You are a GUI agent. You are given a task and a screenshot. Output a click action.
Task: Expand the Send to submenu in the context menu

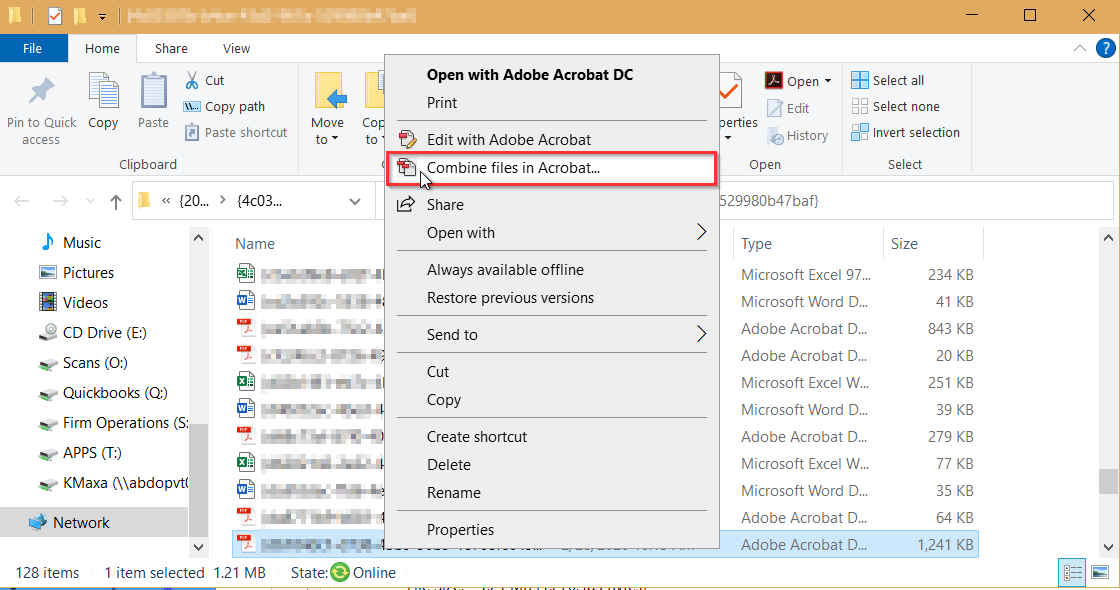(x=701, y=334)
